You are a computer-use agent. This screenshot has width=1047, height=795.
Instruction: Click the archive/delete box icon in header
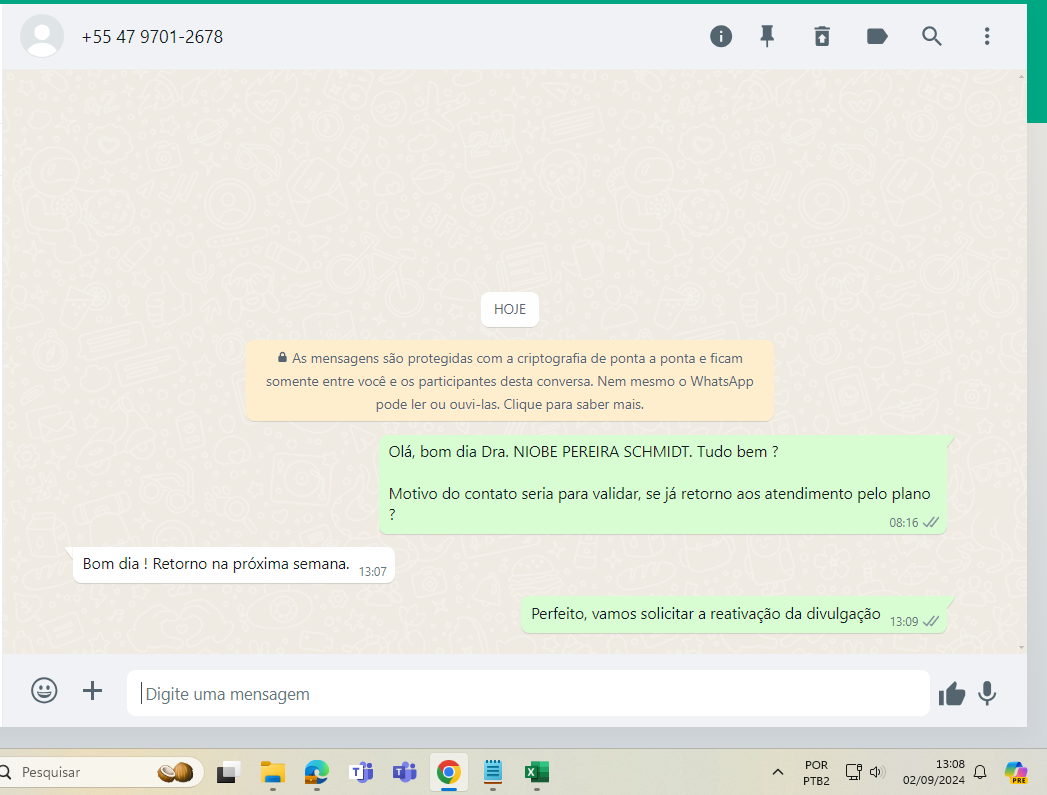822,36
